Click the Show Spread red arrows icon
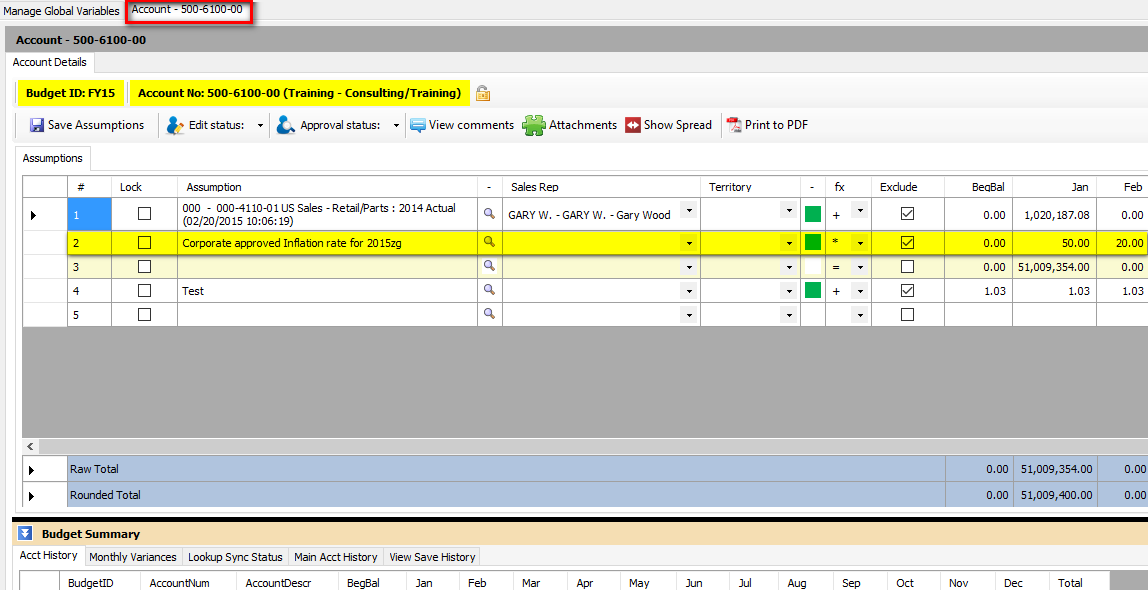 pos(633,125)
